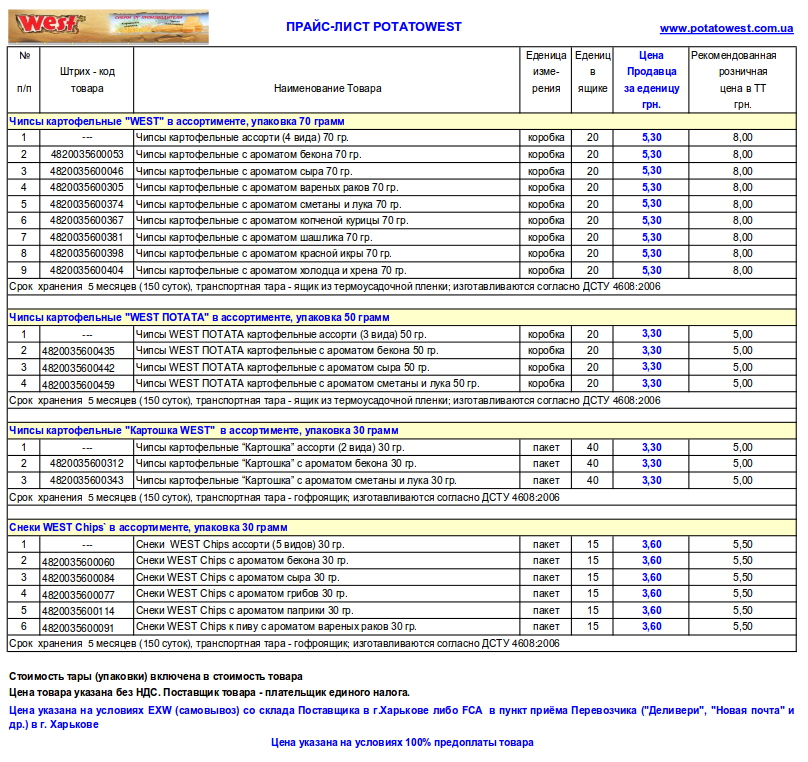Click barcode 4820035600114
Image resolution: width=808 pixels, height=762 pixels.
pyautogui.click(x=78, y=612)
